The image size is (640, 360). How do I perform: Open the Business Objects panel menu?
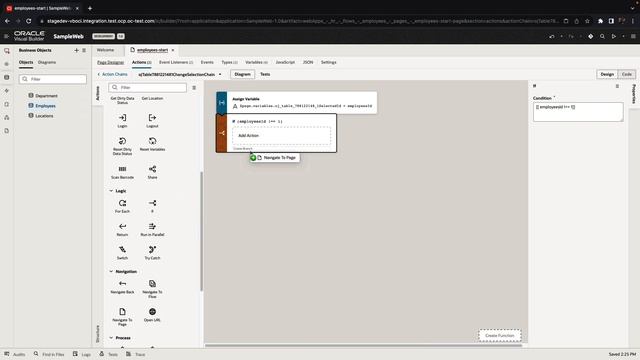[x=84, y=50]
